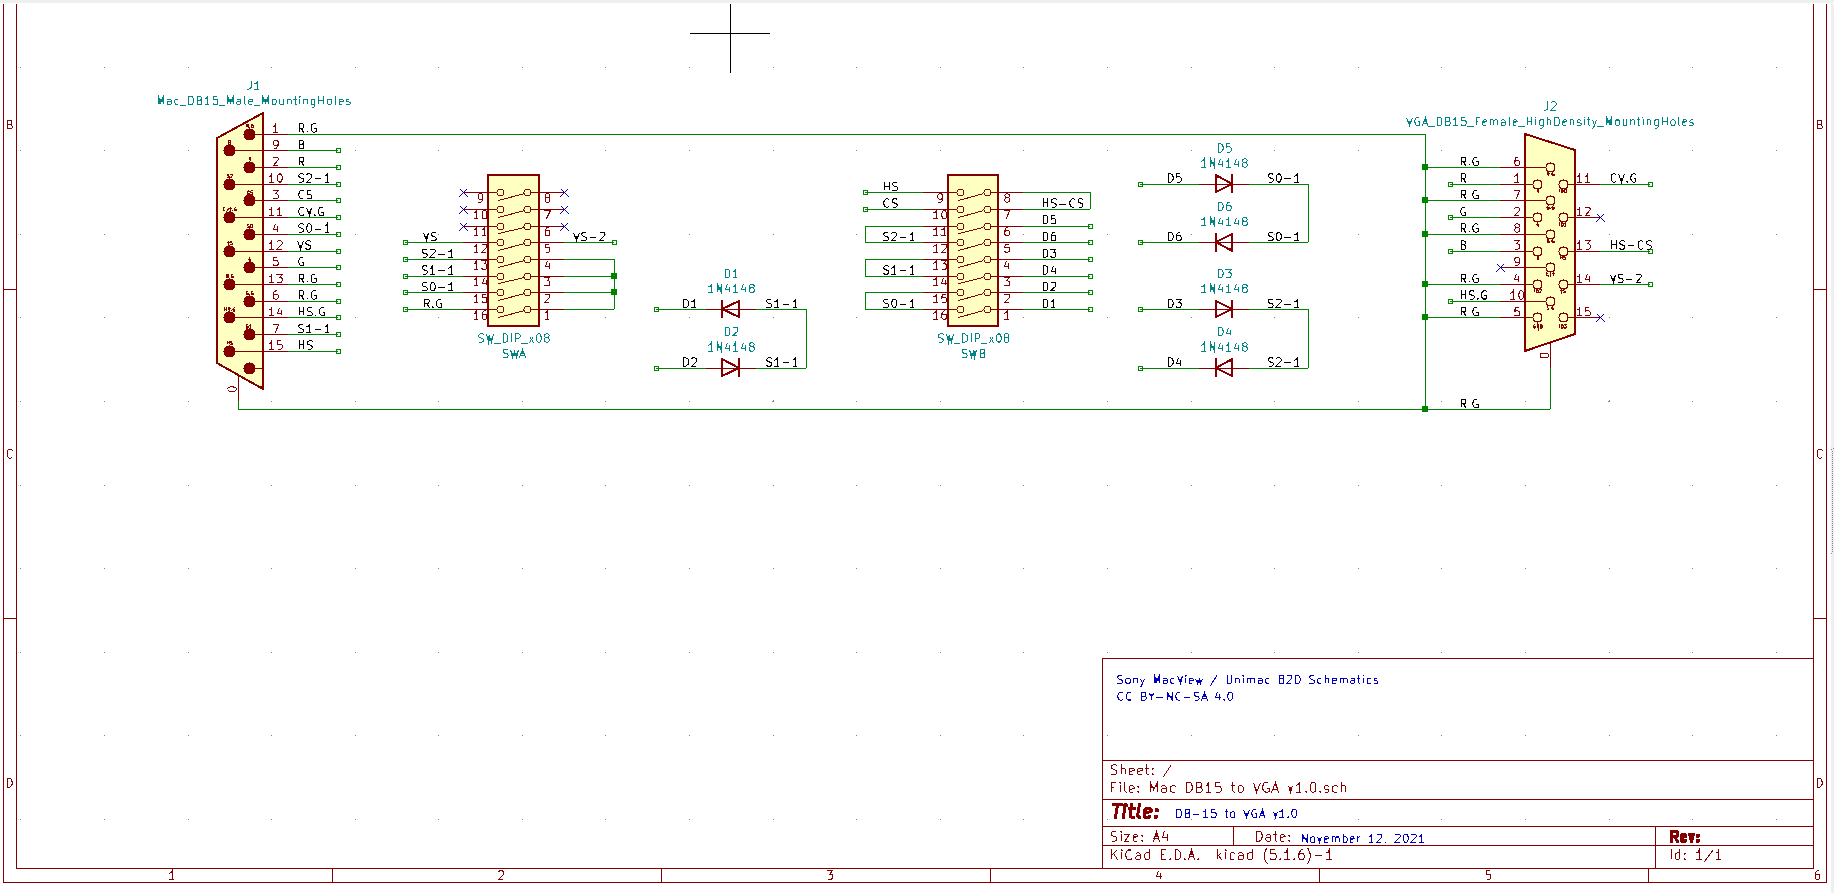Image resolution: width=1834 pixels, height=893 pixels.
Task: Click the Size: A4 field
Action: click(1140, 837)
